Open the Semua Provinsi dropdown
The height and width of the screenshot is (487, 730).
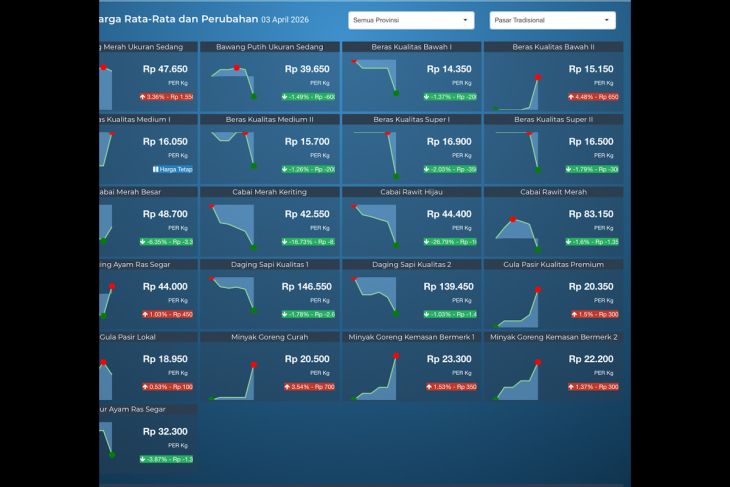click(412, 20)
